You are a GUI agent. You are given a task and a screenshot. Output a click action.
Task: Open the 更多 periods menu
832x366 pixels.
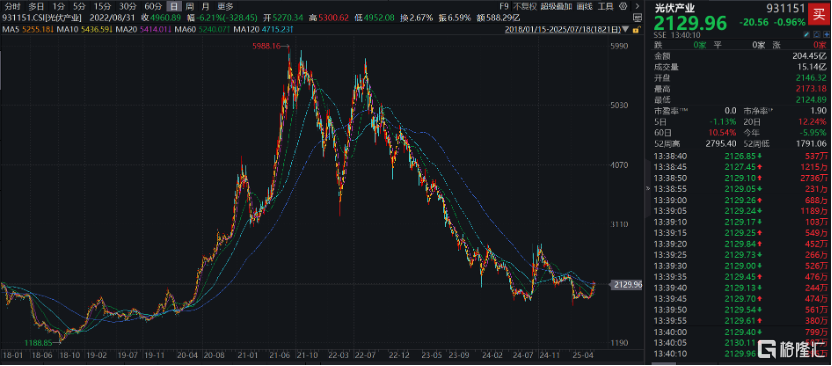(225, 6)
